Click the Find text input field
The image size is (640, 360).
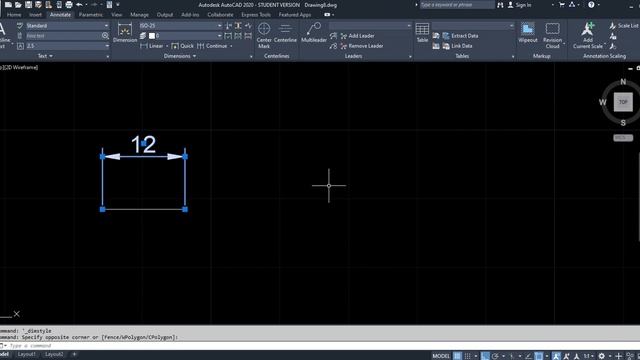[x=63, y=36]
